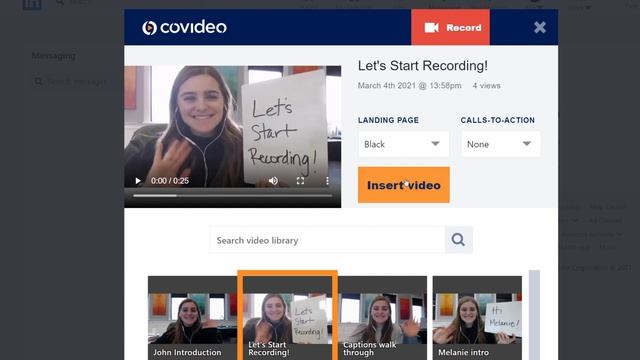This screenshot has width=640, height=360.
Task: Select the Melanie intro thumbnail
Action: point(477,318)
